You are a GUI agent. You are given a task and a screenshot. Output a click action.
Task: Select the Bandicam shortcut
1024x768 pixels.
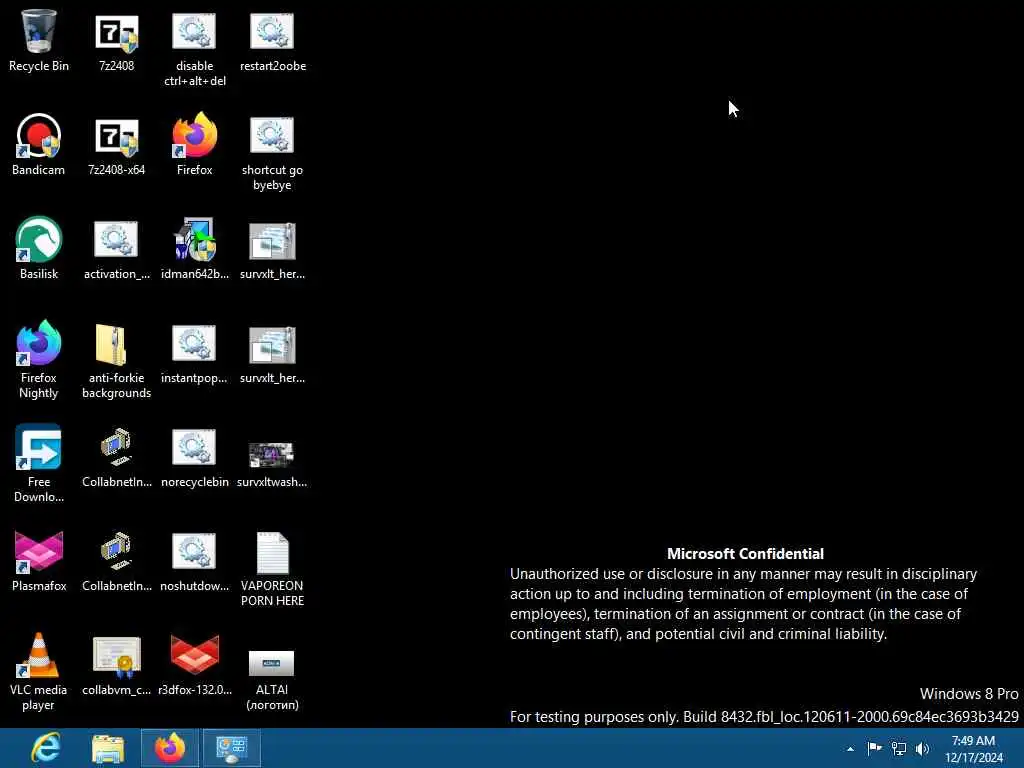[39, 144]
